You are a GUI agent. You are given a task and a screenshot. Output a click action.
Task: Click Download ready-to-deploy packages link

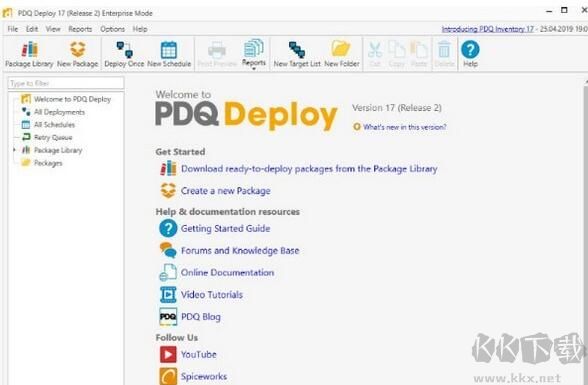[309, 169]
